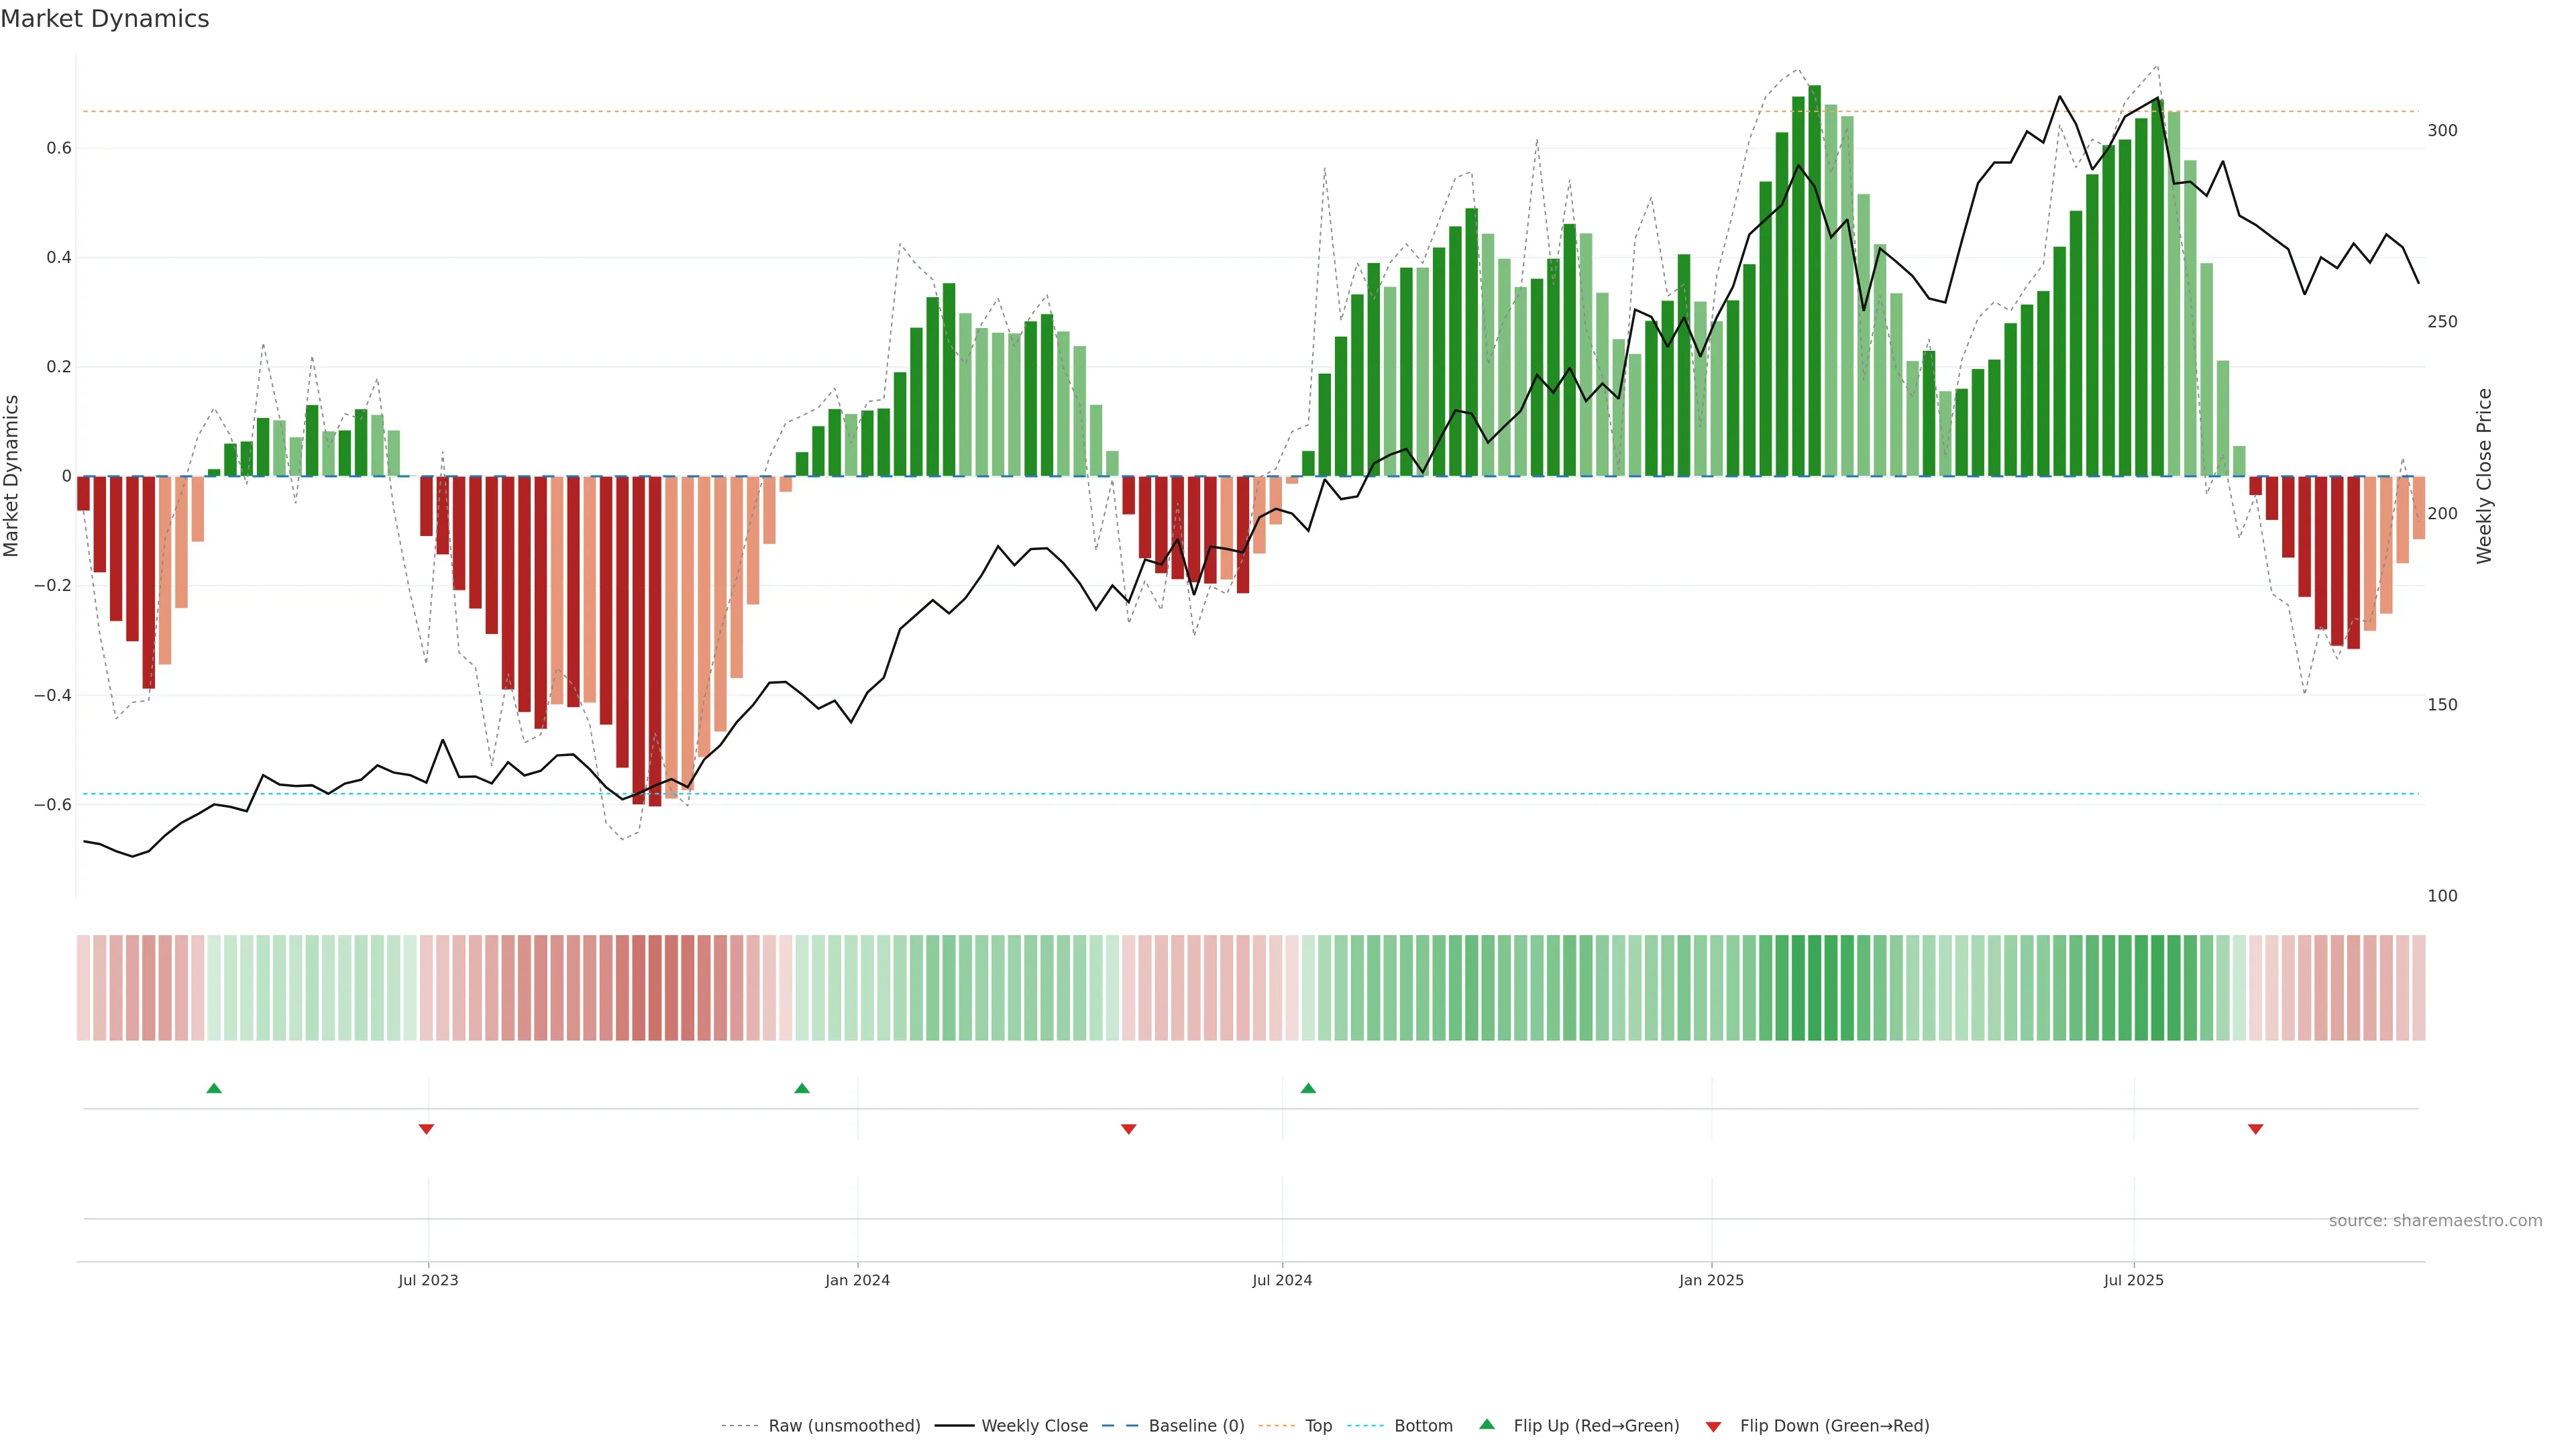Toggle the Weekly Close legend entry
The image size is (2576, 1449).
point(1034,1426)
